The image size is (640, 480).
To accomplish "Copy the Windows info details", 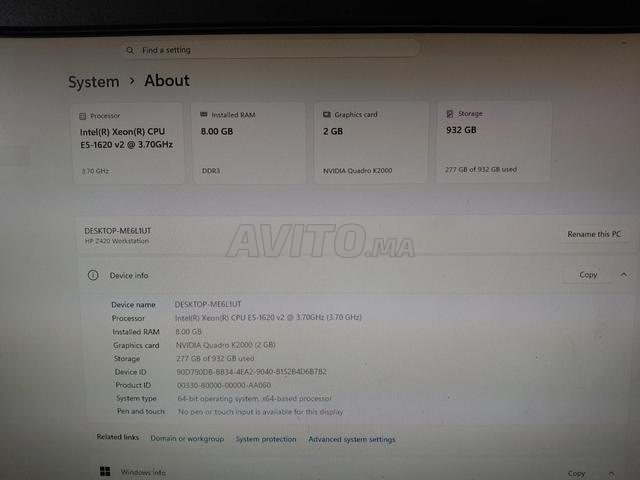I will tap(576, 473).
